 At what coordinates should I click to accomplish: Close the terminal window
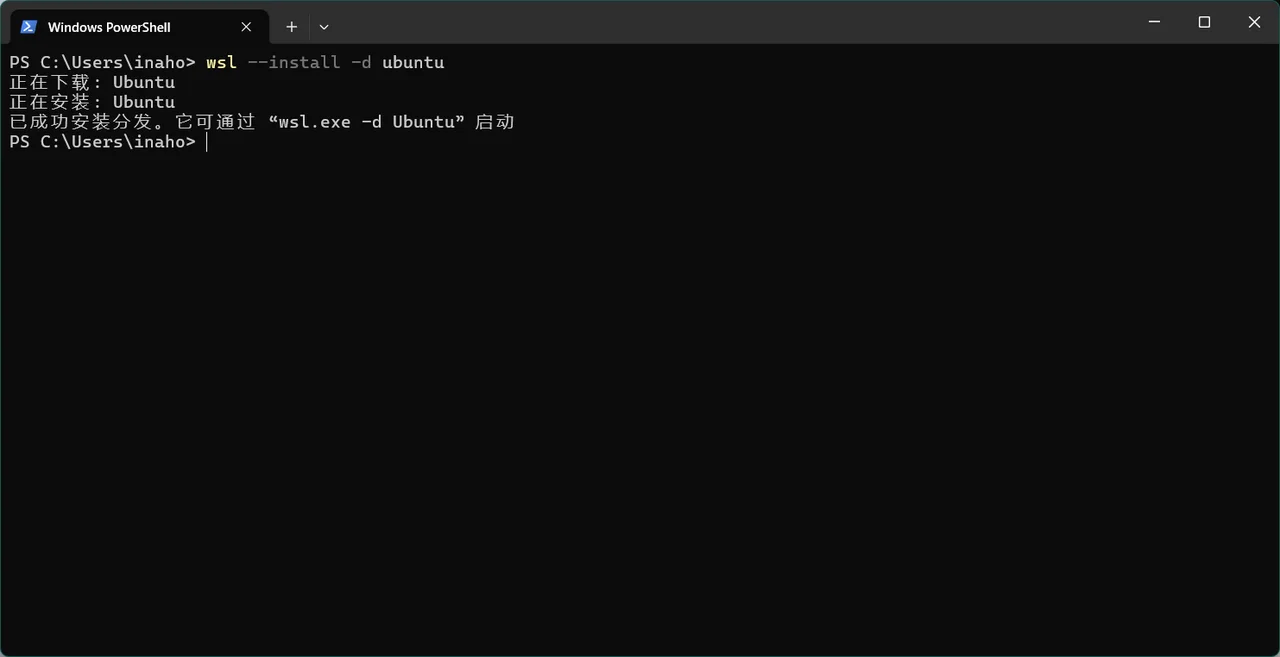point(1254,22)
